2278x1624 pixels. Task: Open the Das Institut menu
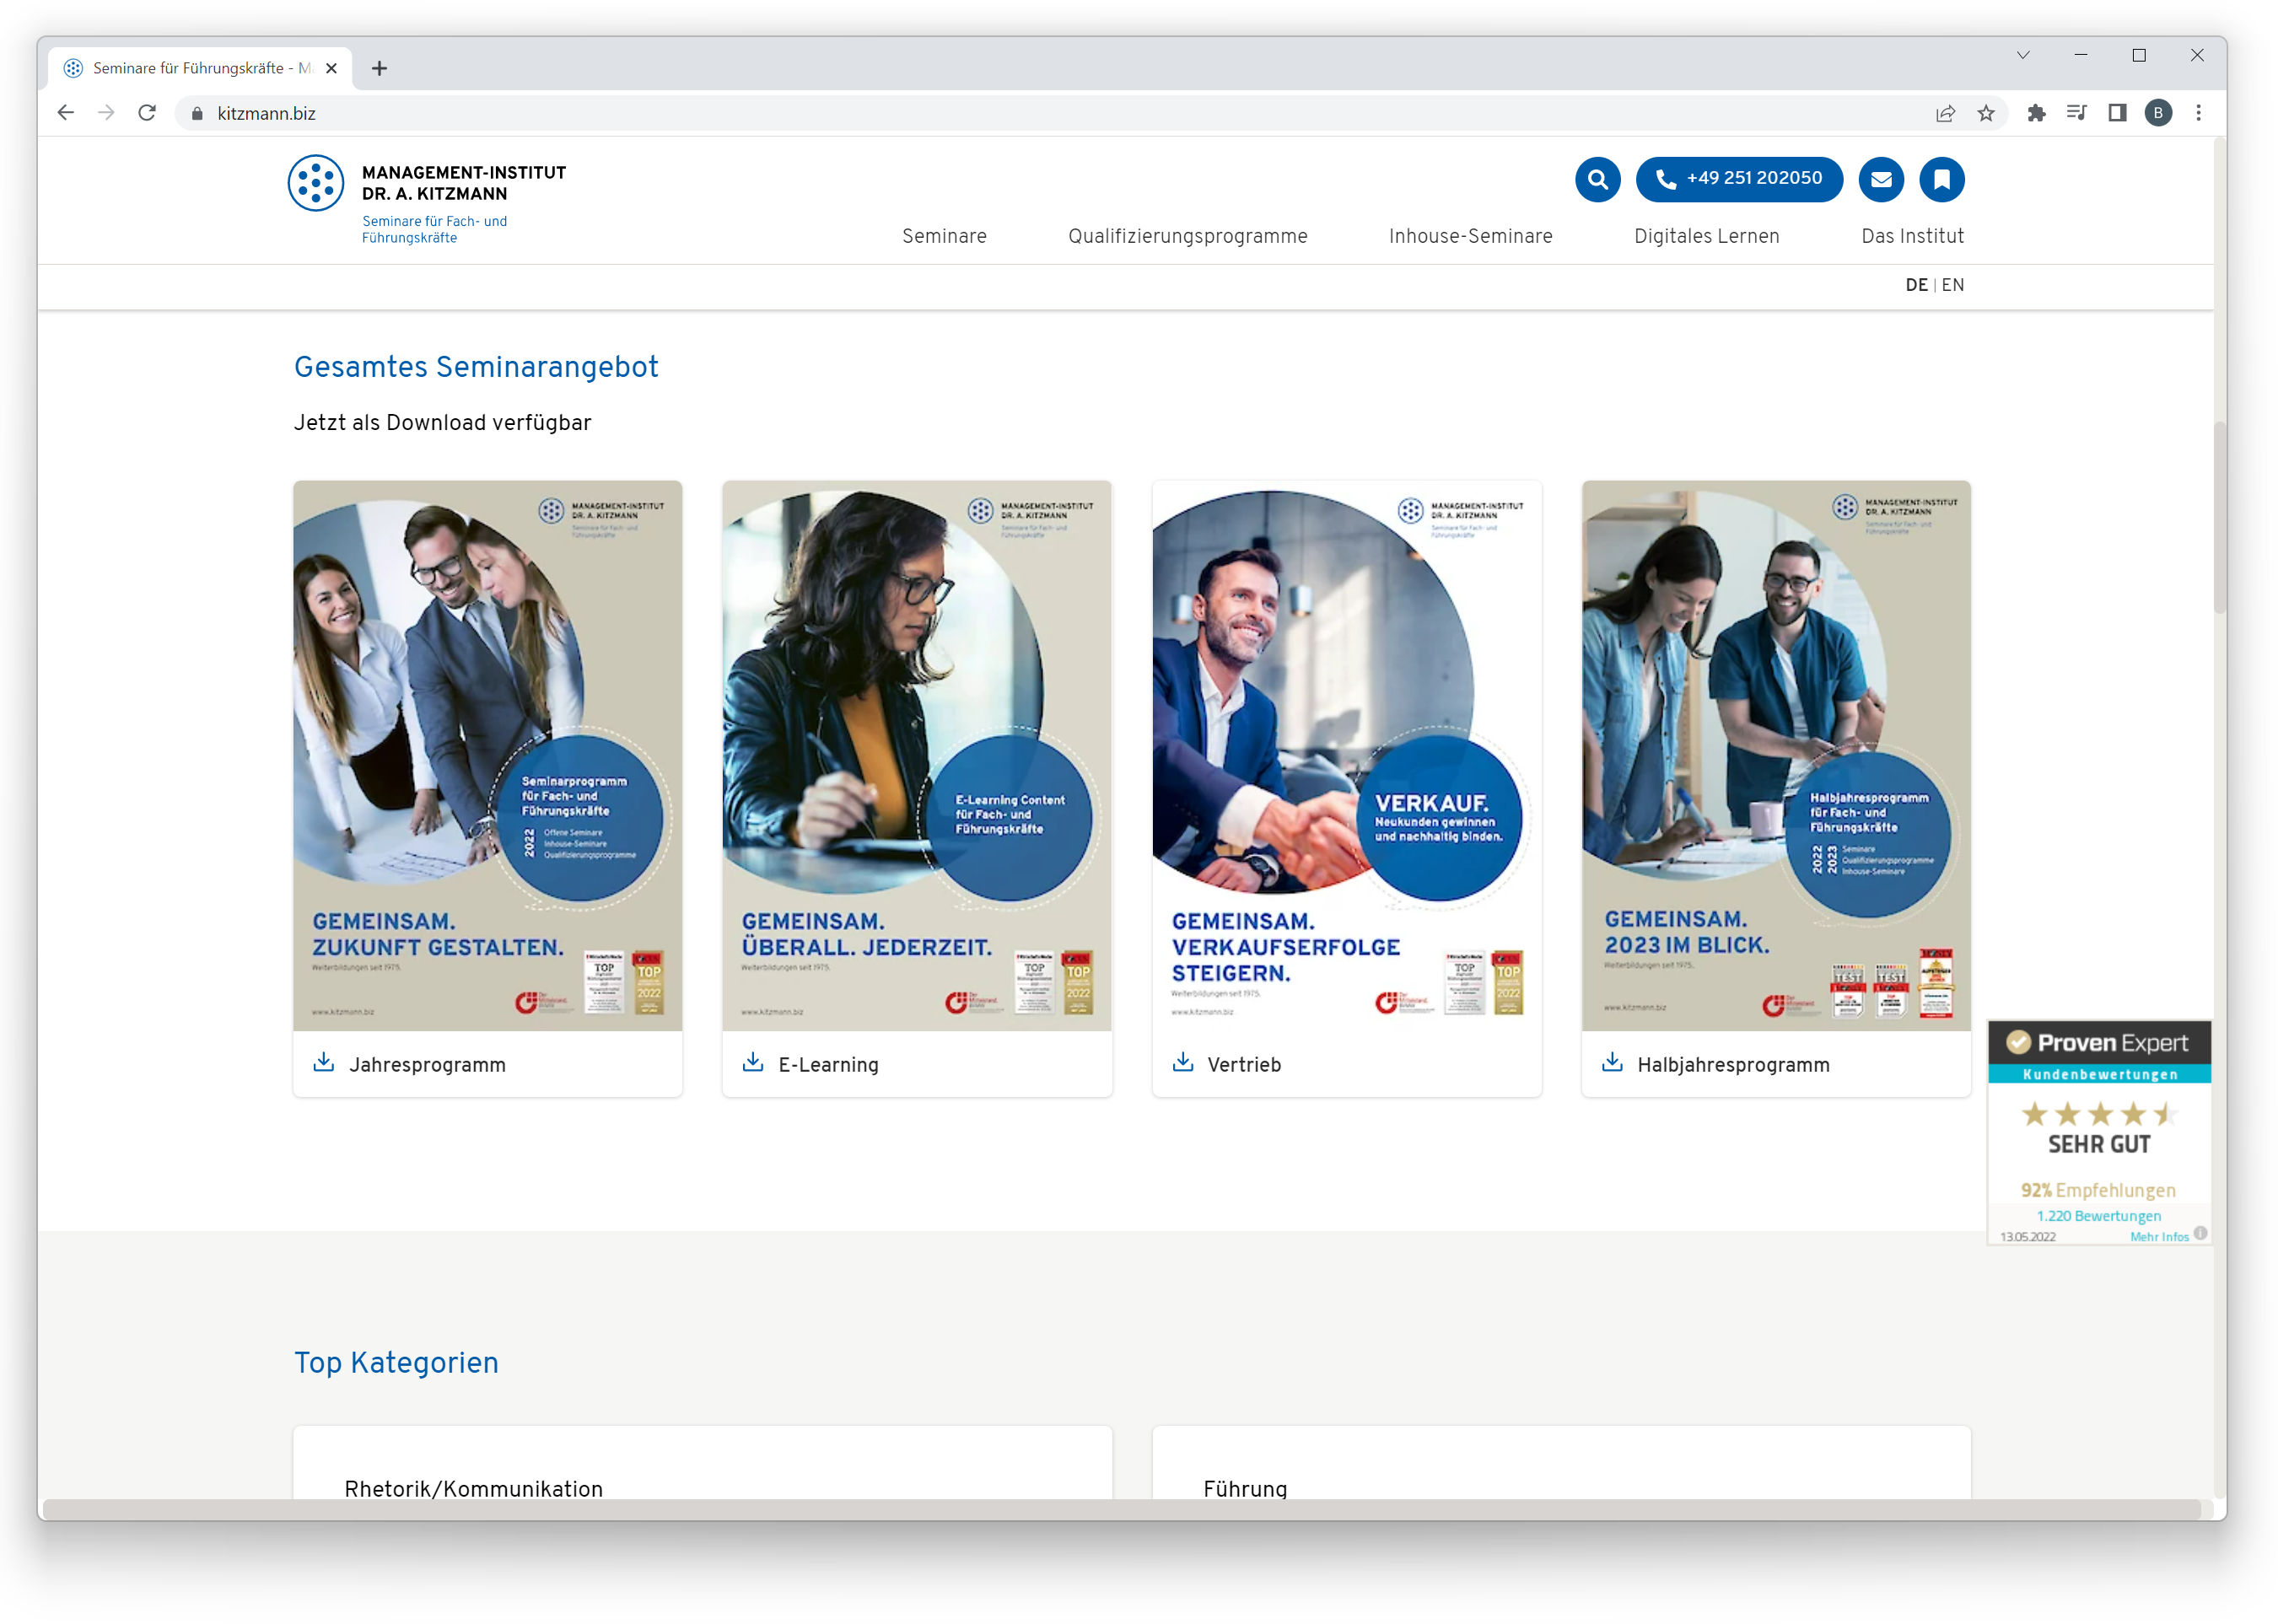coord(1912,236)
